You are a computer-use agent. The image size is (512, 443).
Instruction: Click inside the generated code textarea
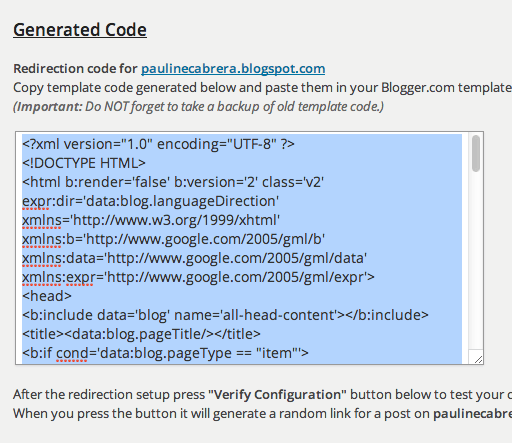coord(249,248)
